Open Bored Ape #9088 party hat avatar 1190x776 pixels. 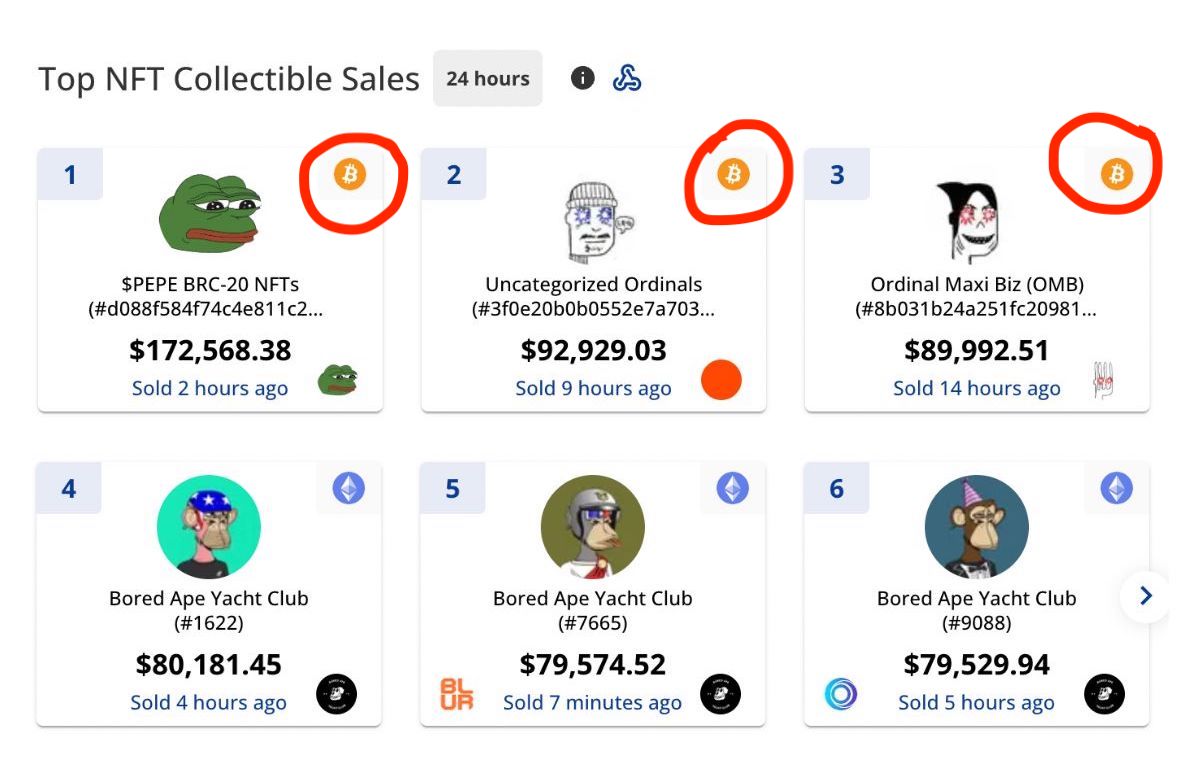[976, 527]
